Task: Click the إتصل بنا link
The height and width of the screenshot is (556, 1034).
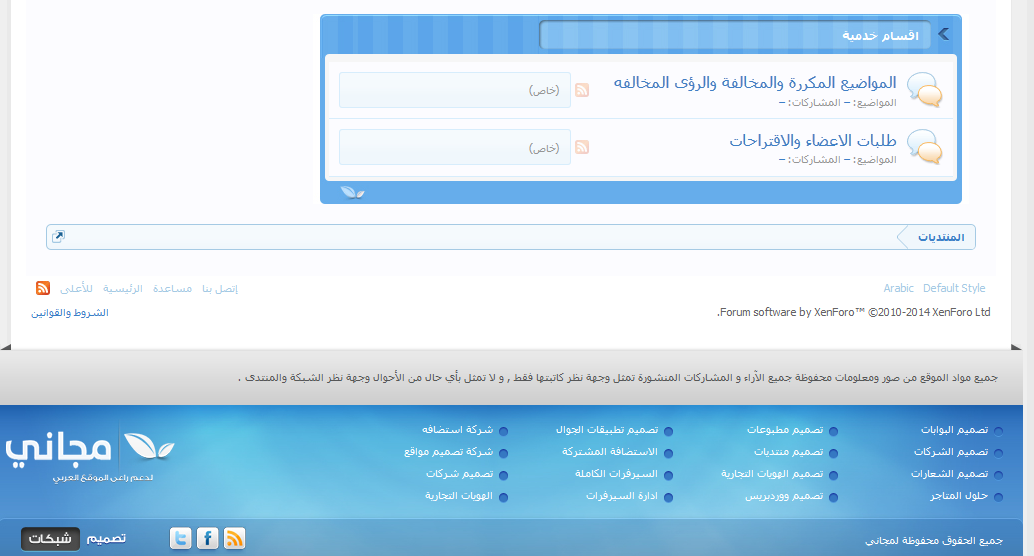Action: click(220, 288)
